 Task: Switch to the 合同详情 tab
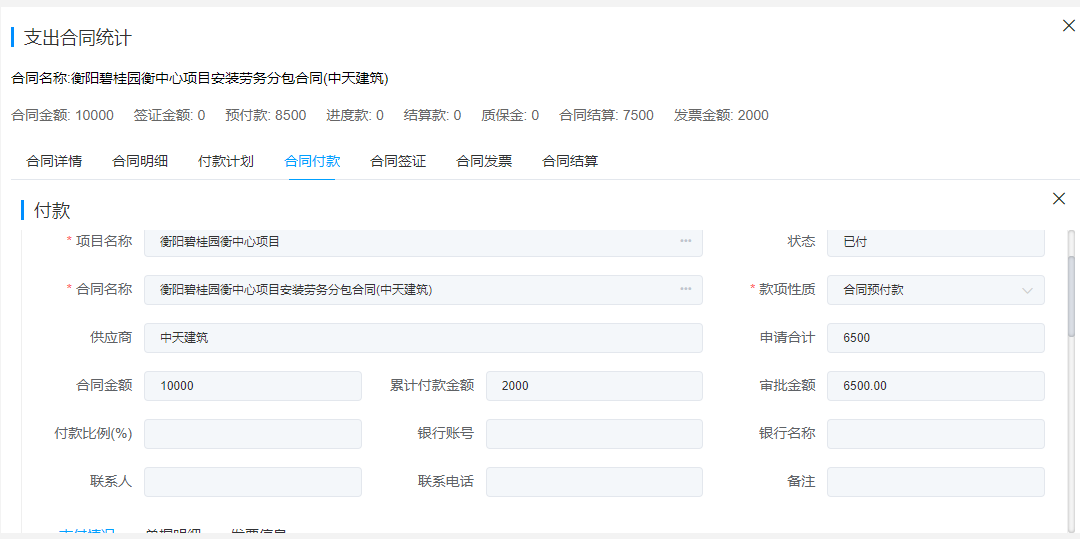click(x=54, y=162)
